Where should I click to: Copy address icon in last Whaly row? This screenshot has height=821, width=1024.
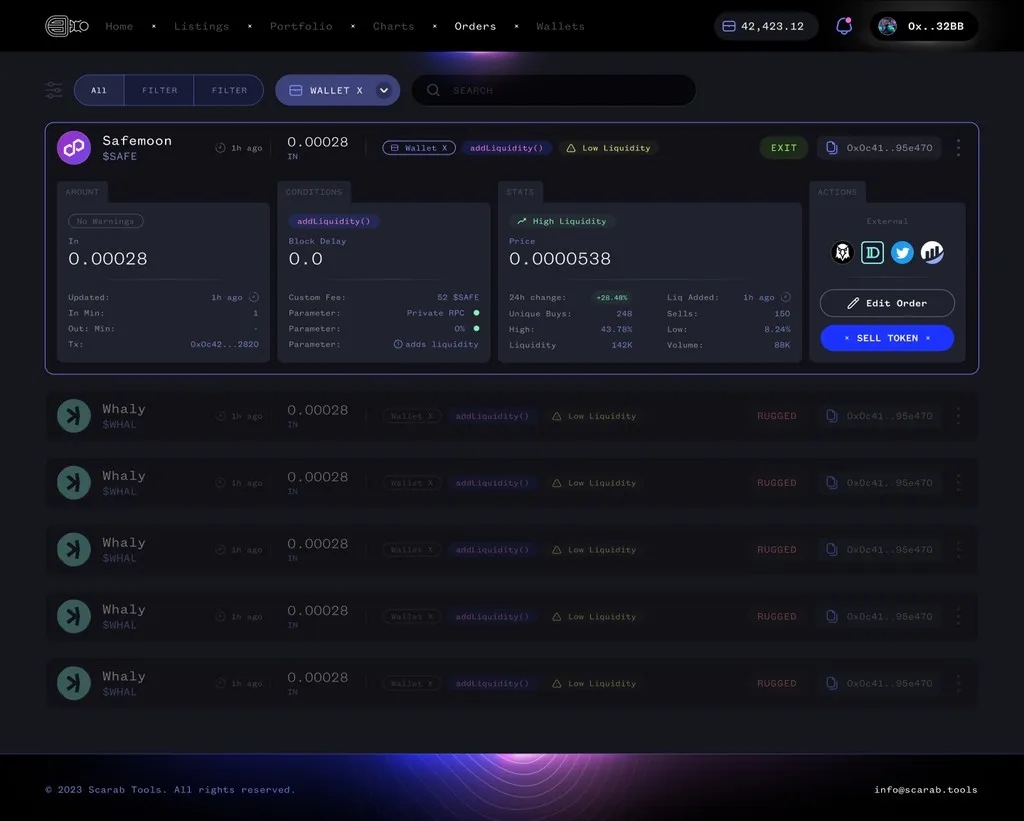[x=831, y=683]
